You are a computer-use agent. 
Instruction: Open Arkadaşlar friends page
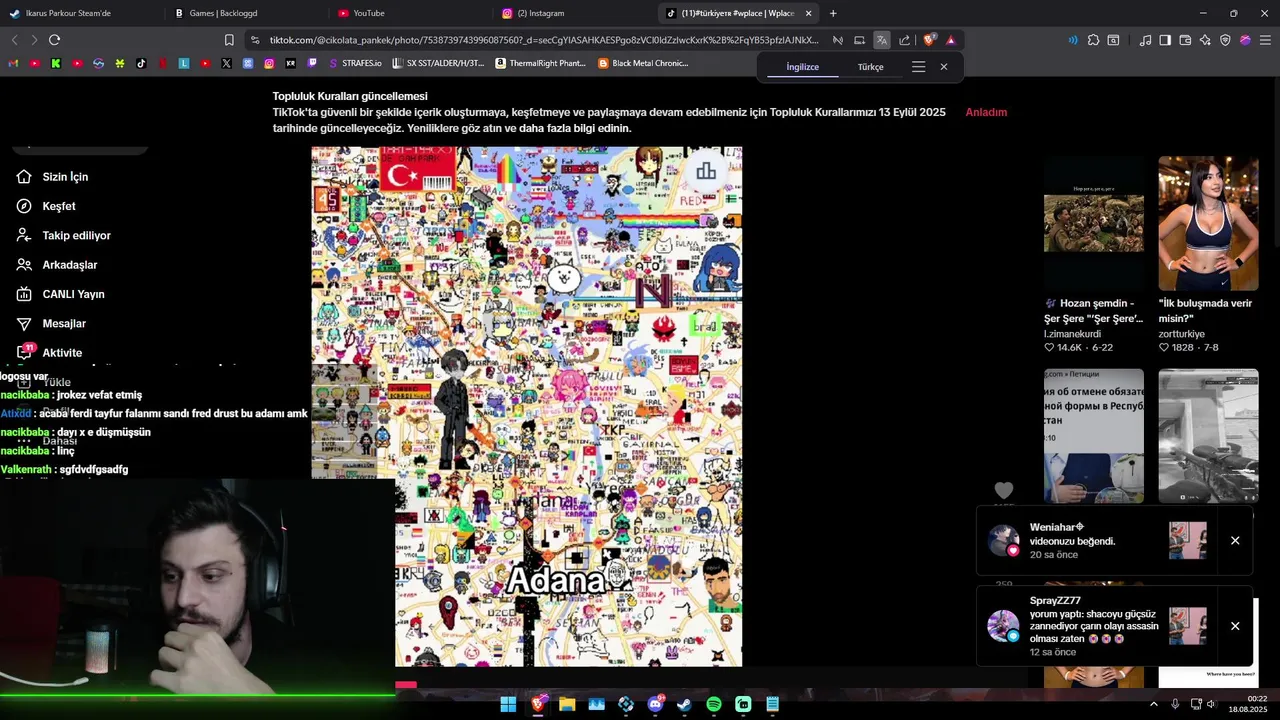(x=56, y=265)
